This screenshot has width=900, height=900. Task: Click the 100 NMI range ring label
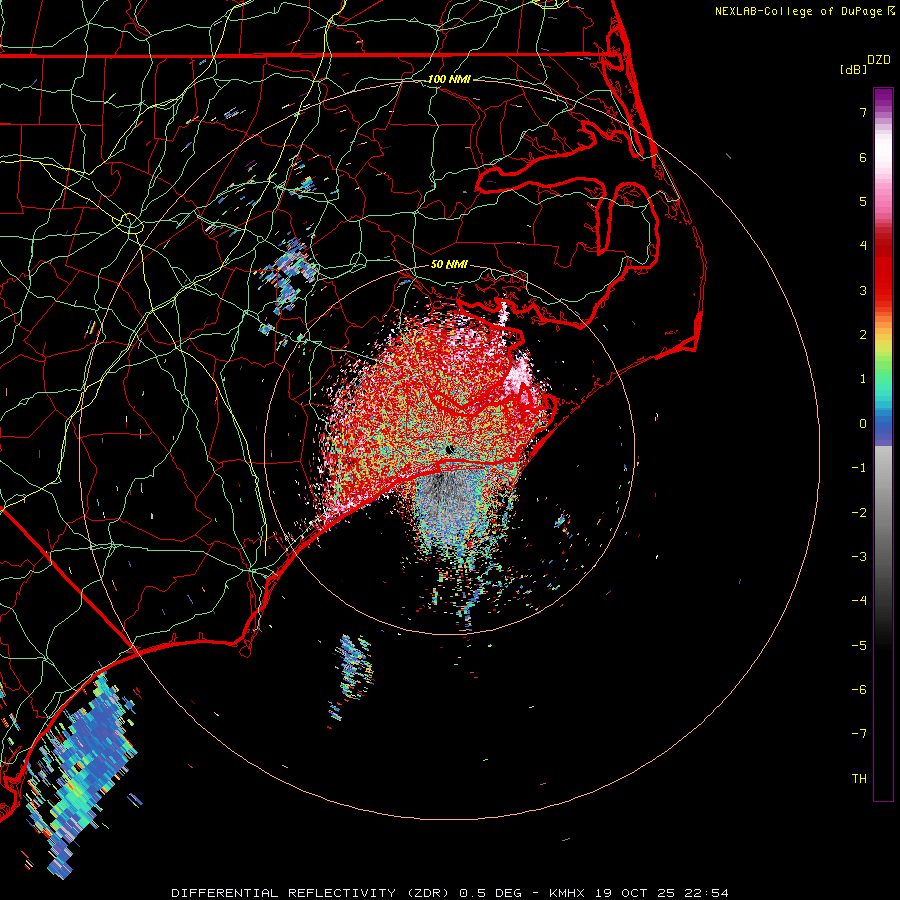click(449, 79)
